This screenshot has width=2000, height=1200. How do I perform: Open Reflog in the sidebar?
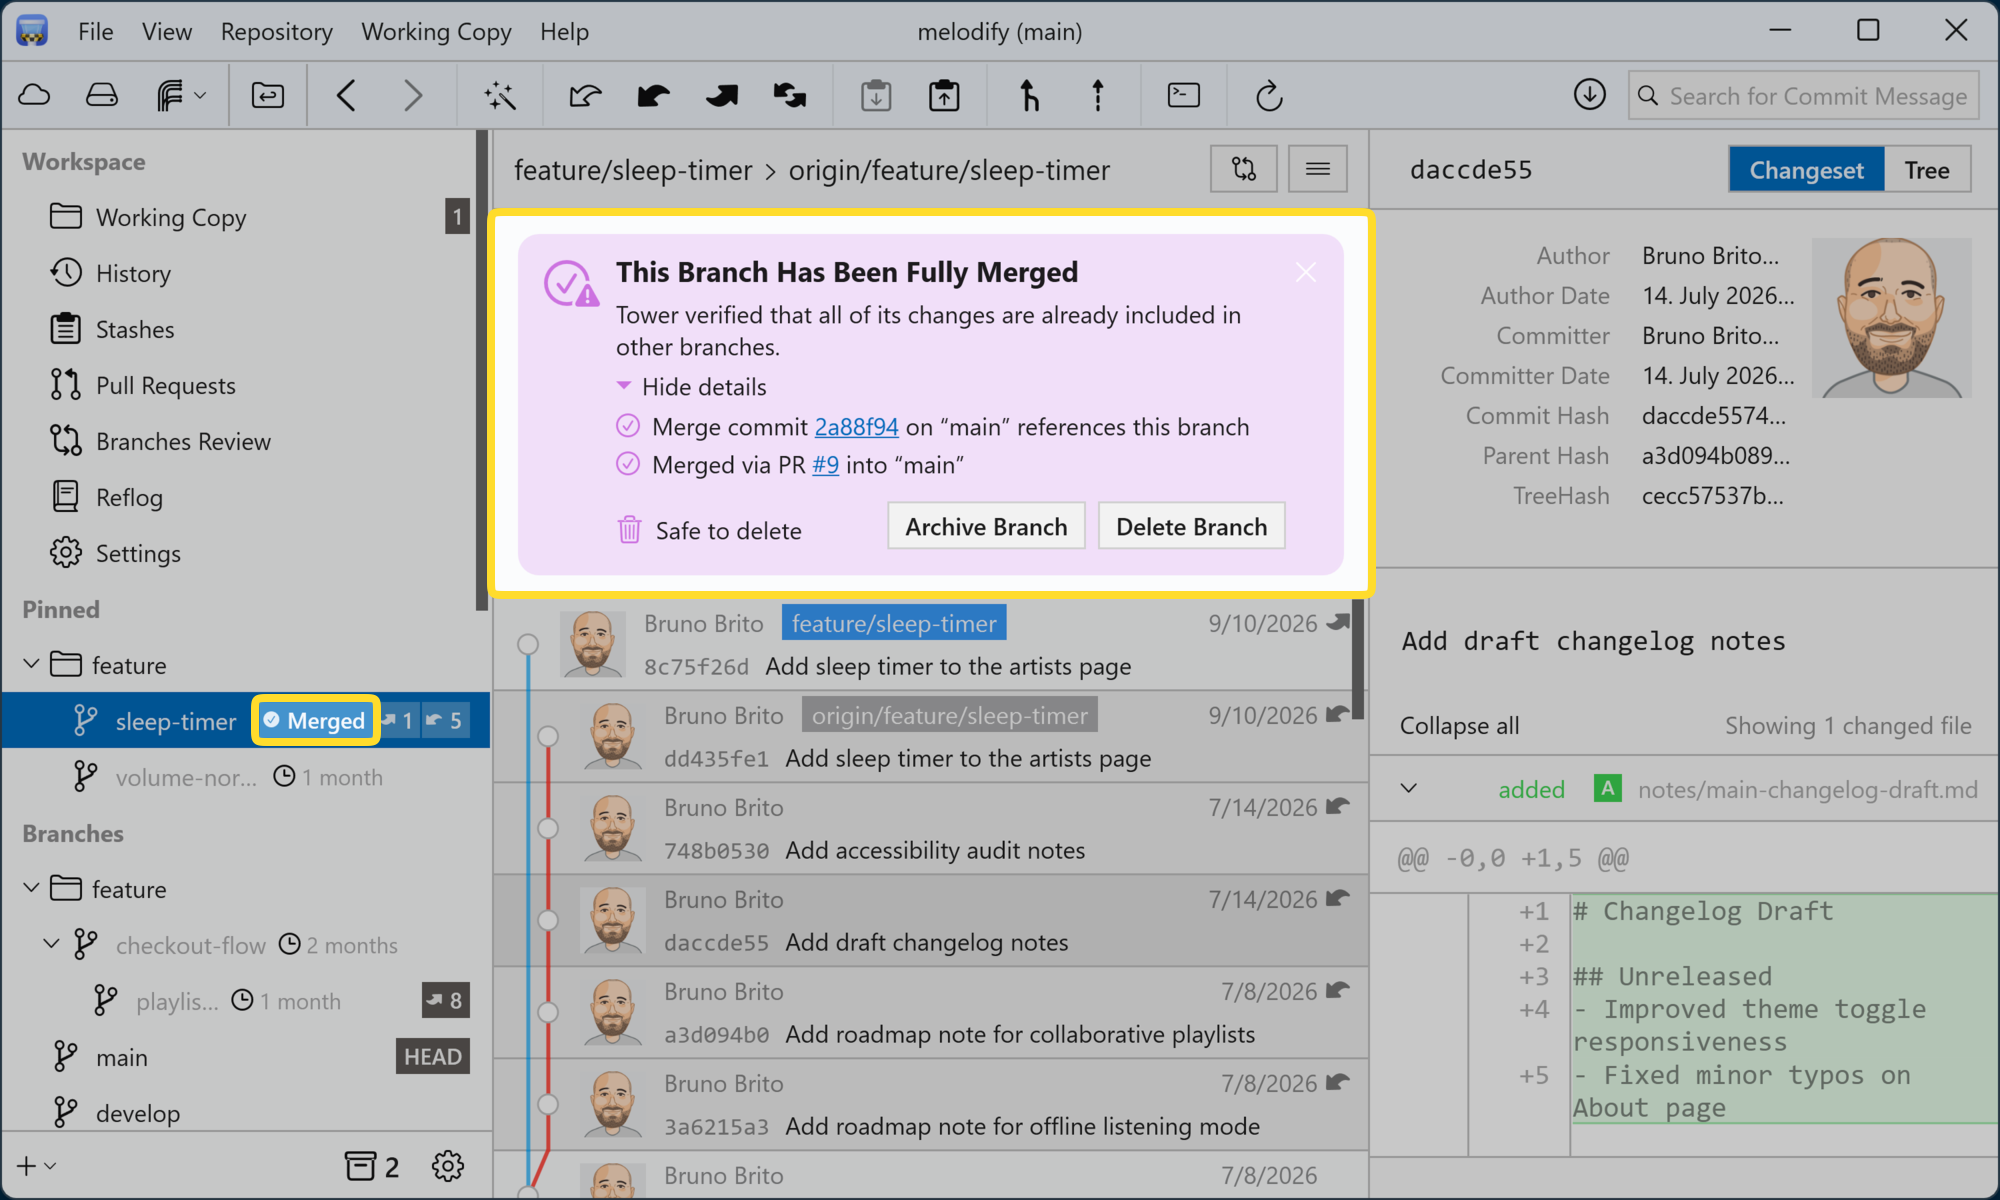tap(129, 497)
